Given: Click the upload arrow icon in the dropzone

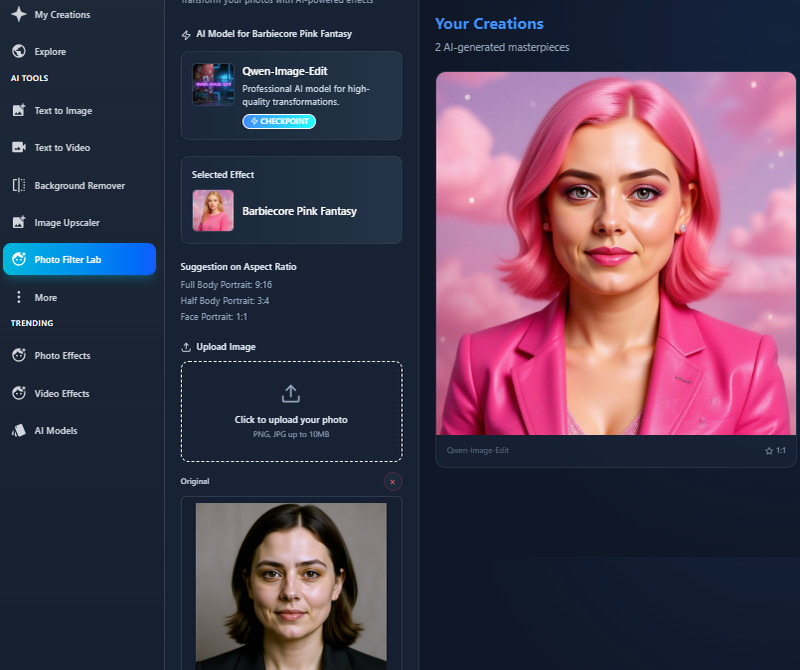Looking at the screenshot, I should pyautogui.click(x=291, y=393).
